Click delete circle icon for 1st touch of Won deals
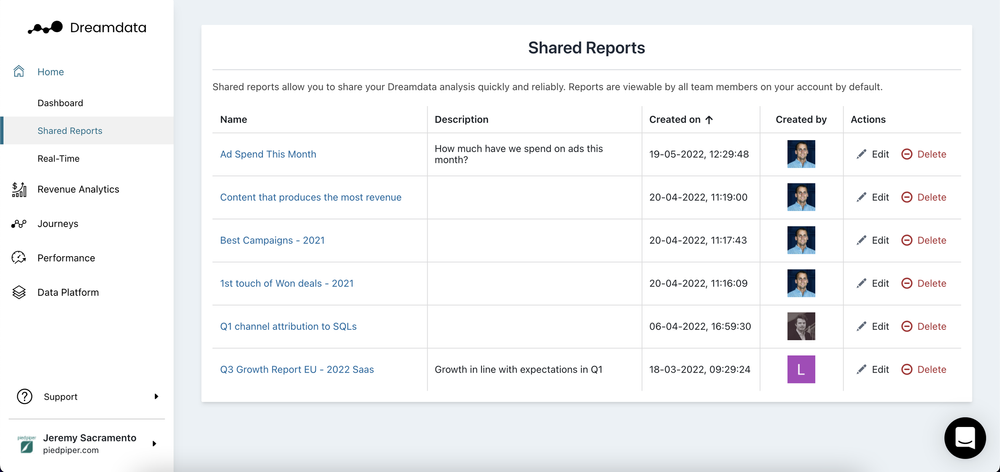This screenshot has width=1000, height=472. click(x=907, y=283)
